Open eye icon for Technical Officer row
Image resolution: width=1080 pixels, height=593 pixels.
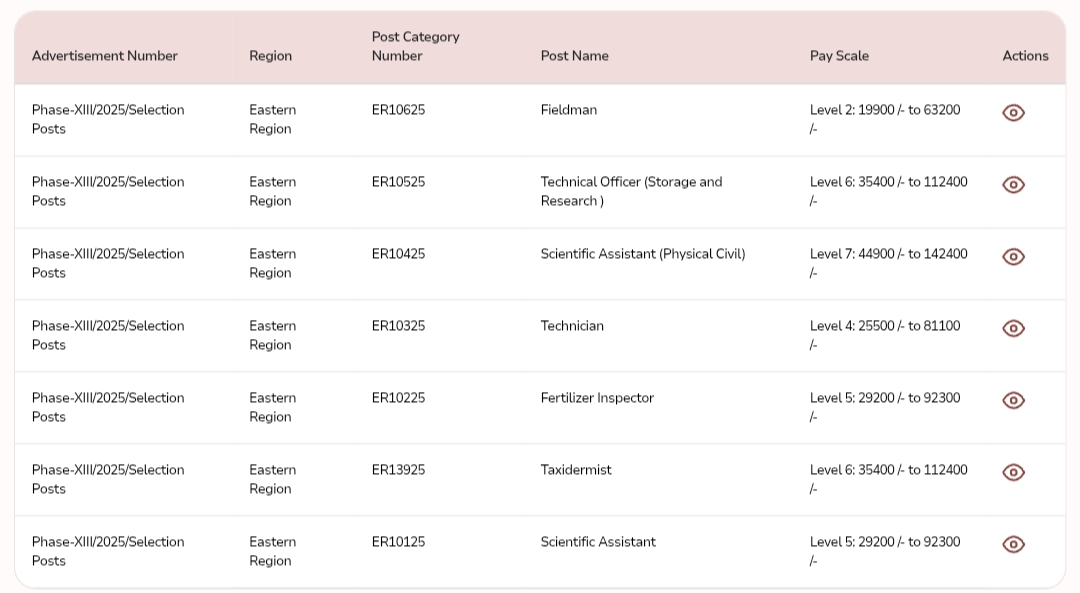pos(1013,185)
